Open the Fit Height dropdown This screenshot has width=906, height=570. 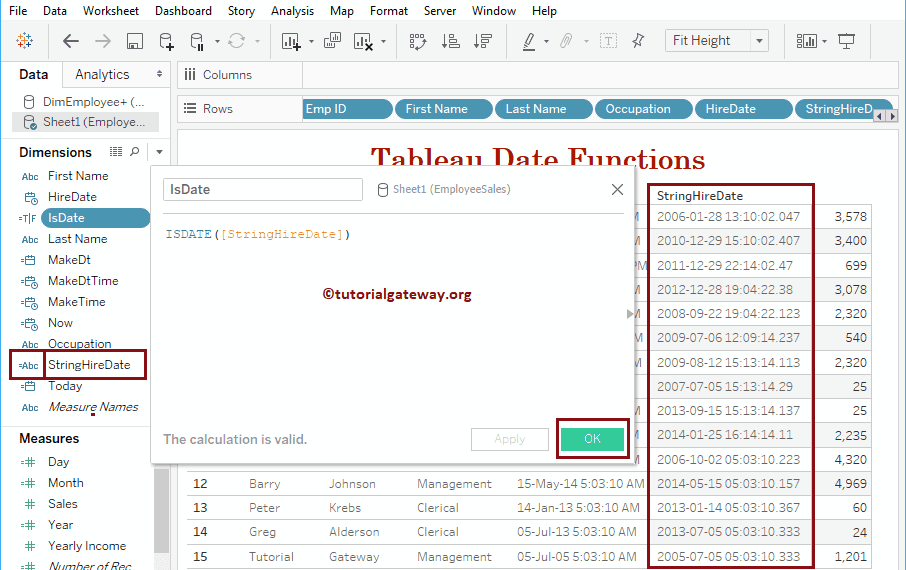pyautogui.click(x=759, y=41)
